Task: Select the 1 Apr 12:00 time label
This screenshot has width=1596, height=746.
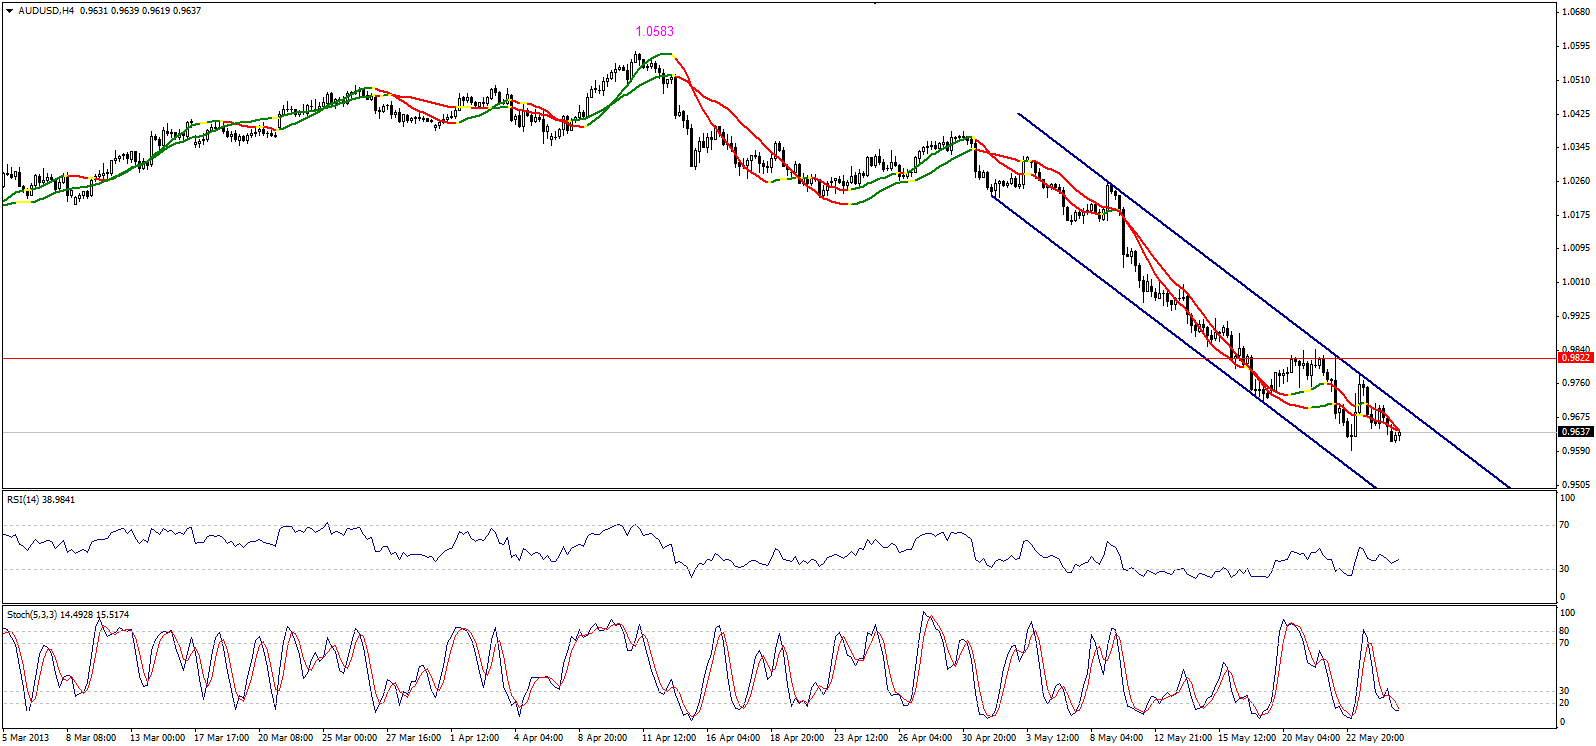Action: pos(475,738)
